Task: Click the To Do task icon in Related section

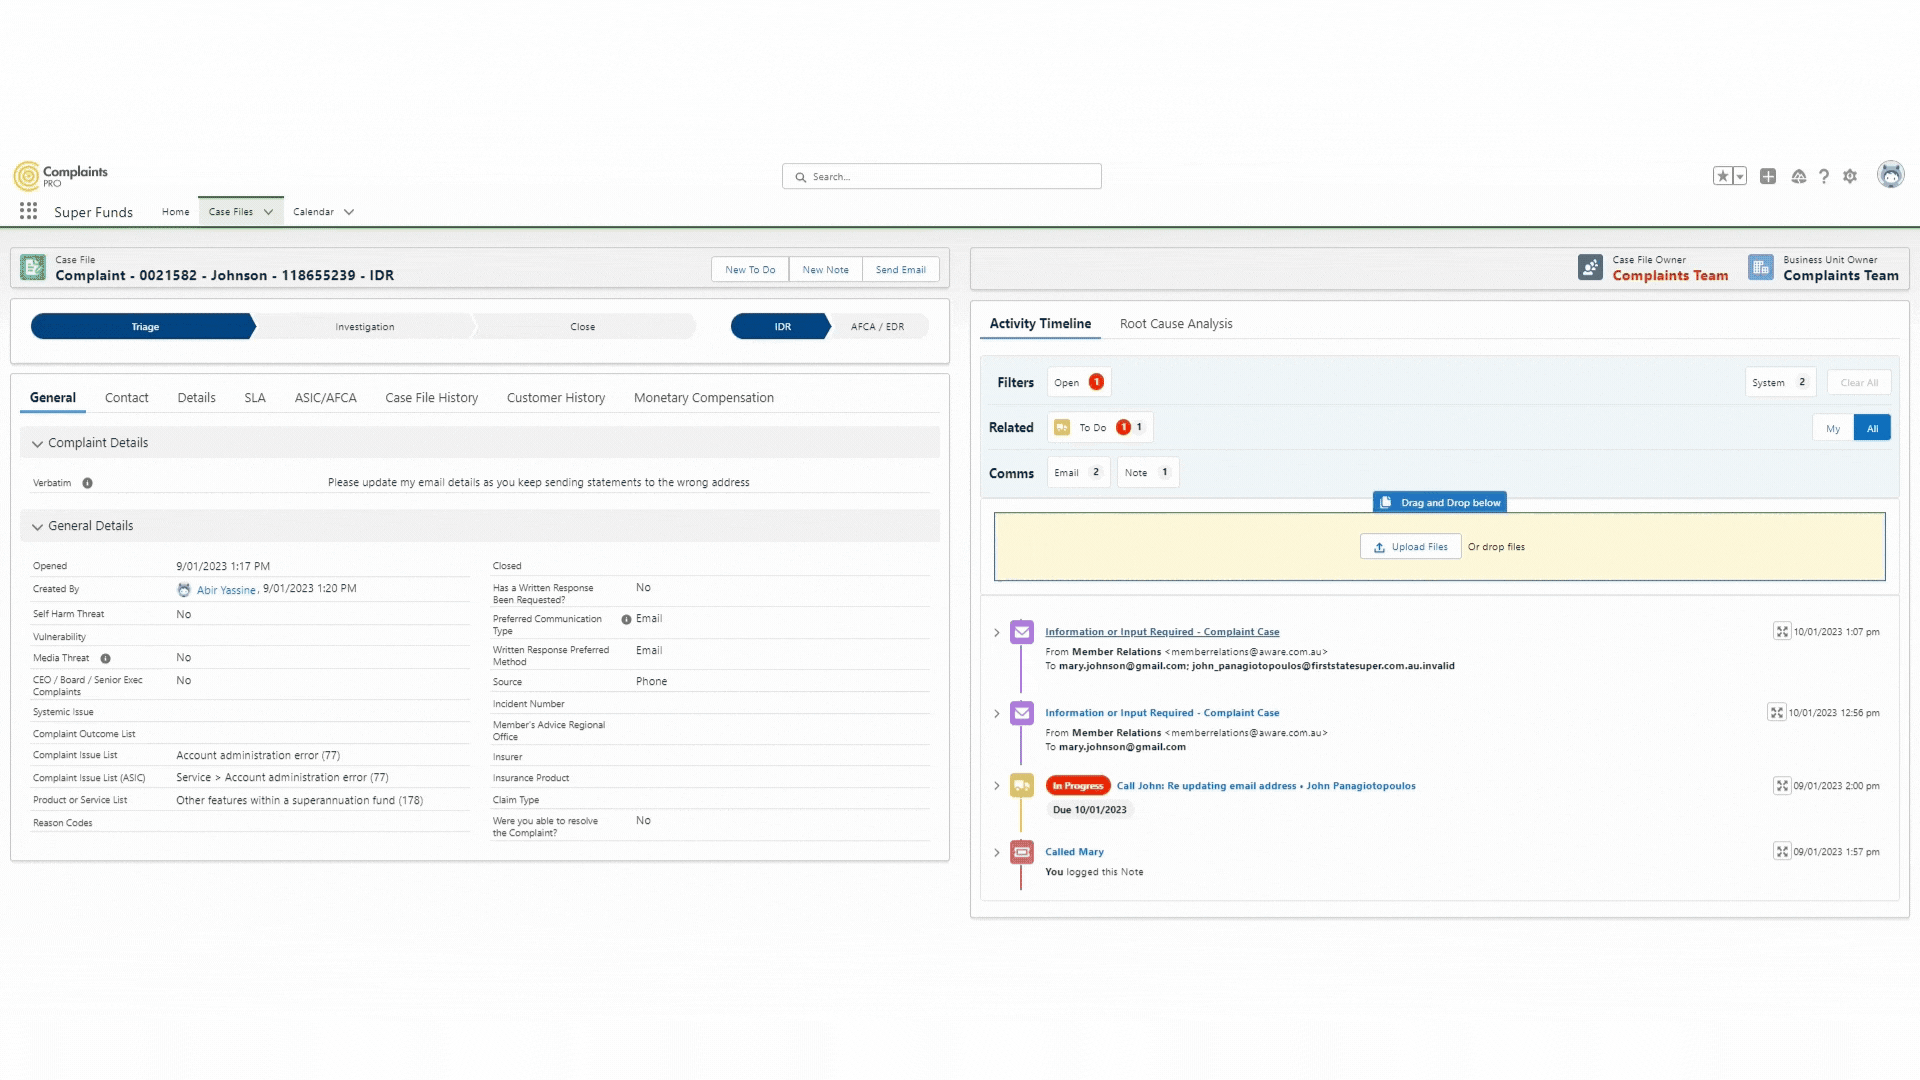Action: 1063,427
